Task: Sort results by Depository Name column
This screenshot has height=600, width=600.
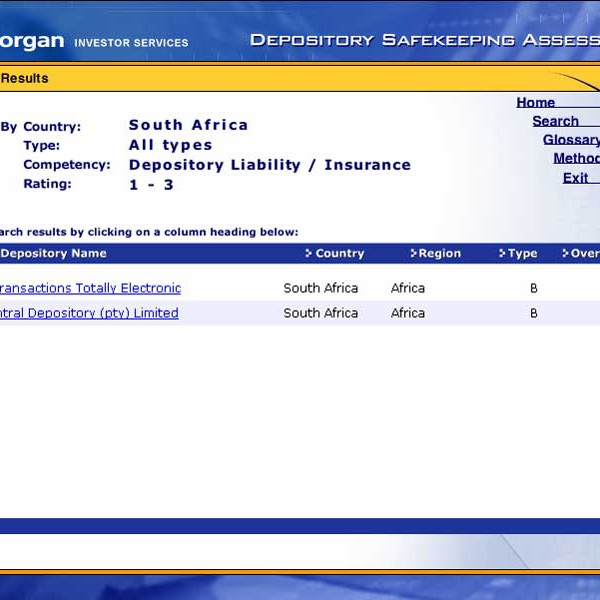Action: tap(53, 254)
